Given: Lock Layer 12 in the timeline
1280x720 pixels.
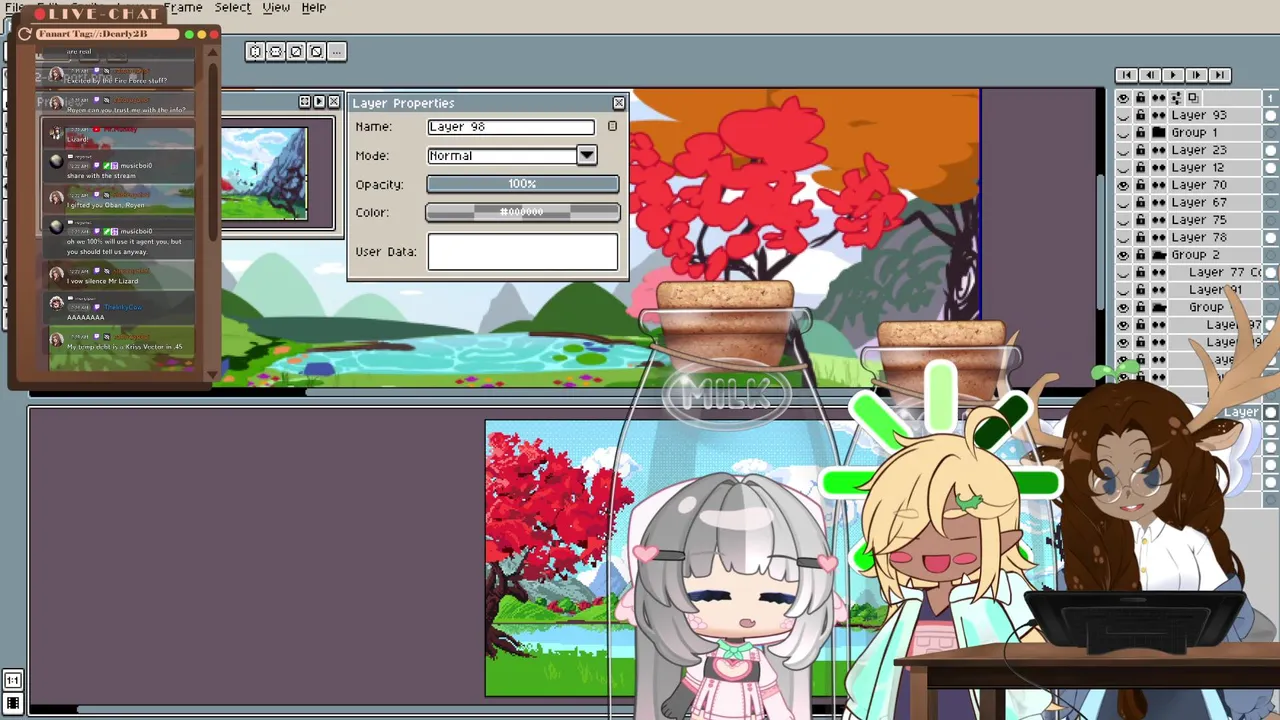Looking at the screenshot, I should [1140, 168].
